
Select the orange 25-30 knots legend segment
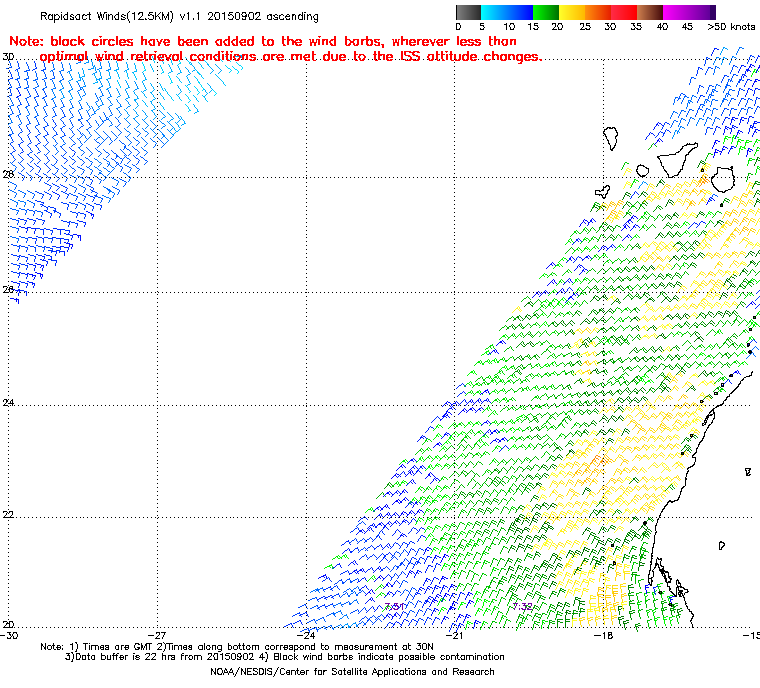598,12
